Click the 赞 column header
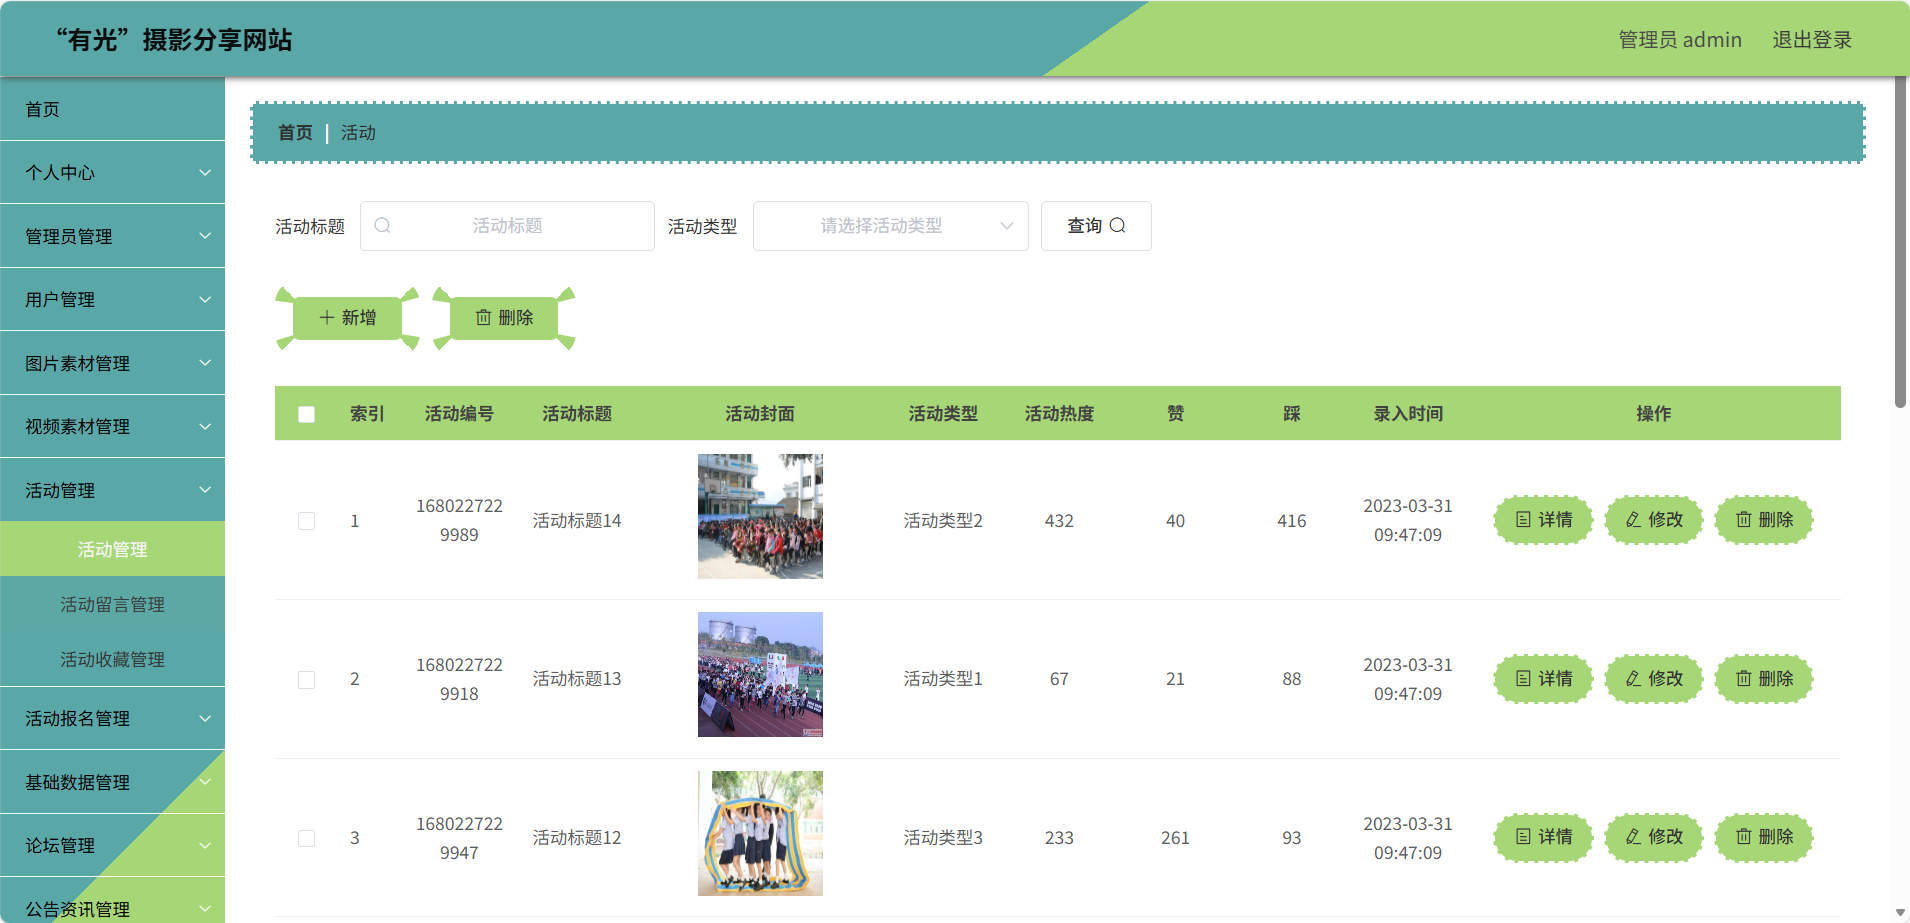Image resolution: width=1910 pixels, height=923 pixels. [1175, 414]
